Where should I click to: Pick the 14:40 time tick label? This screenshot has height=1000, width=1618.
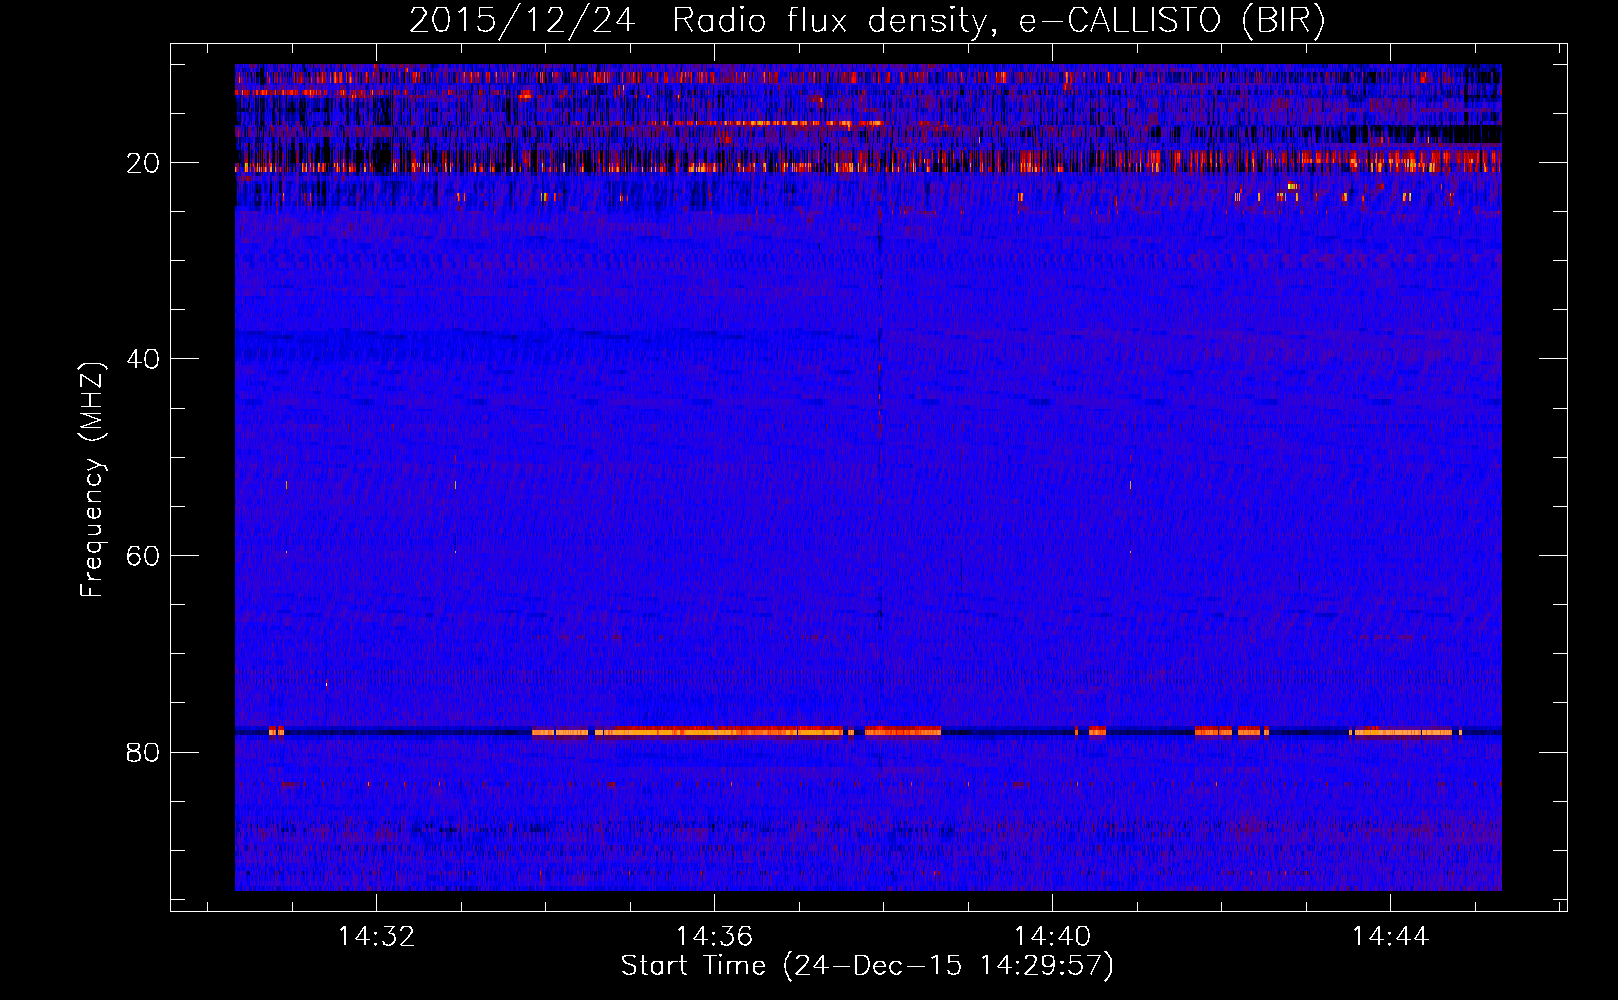coord(1052,937)
